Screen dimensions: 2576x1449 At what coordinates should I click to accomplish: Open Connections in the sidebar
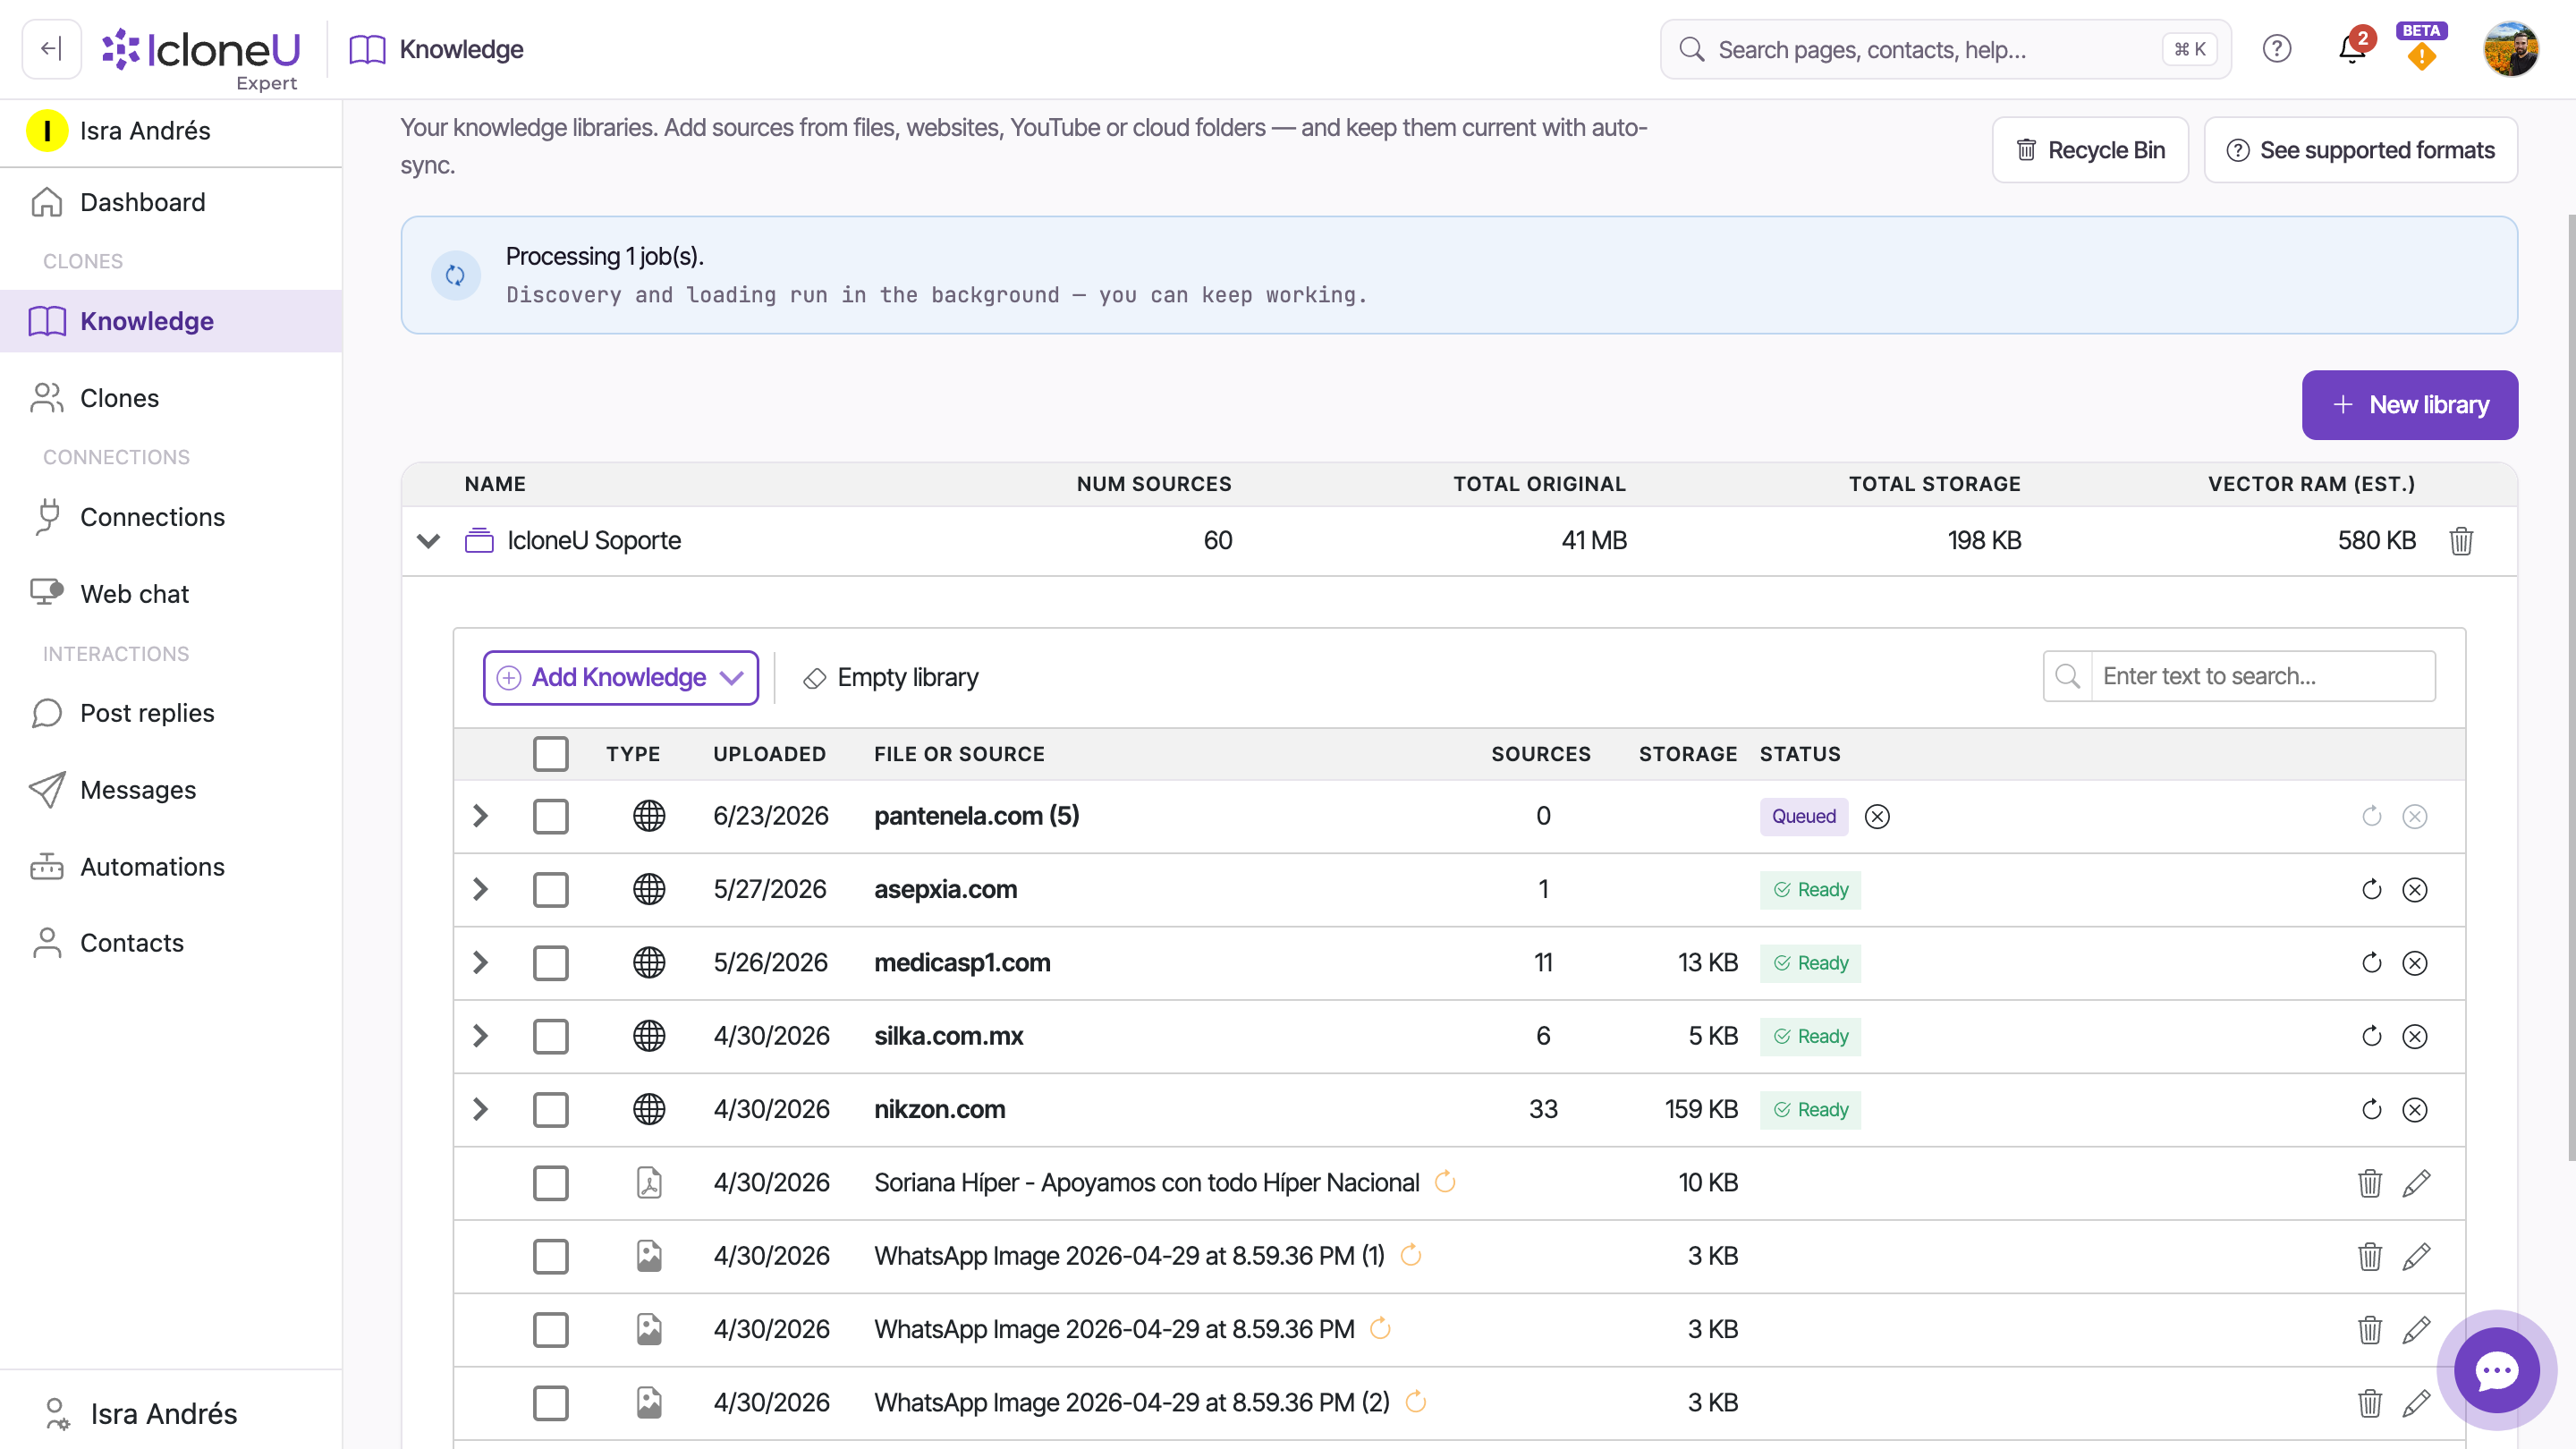click(x=171, y=517)
